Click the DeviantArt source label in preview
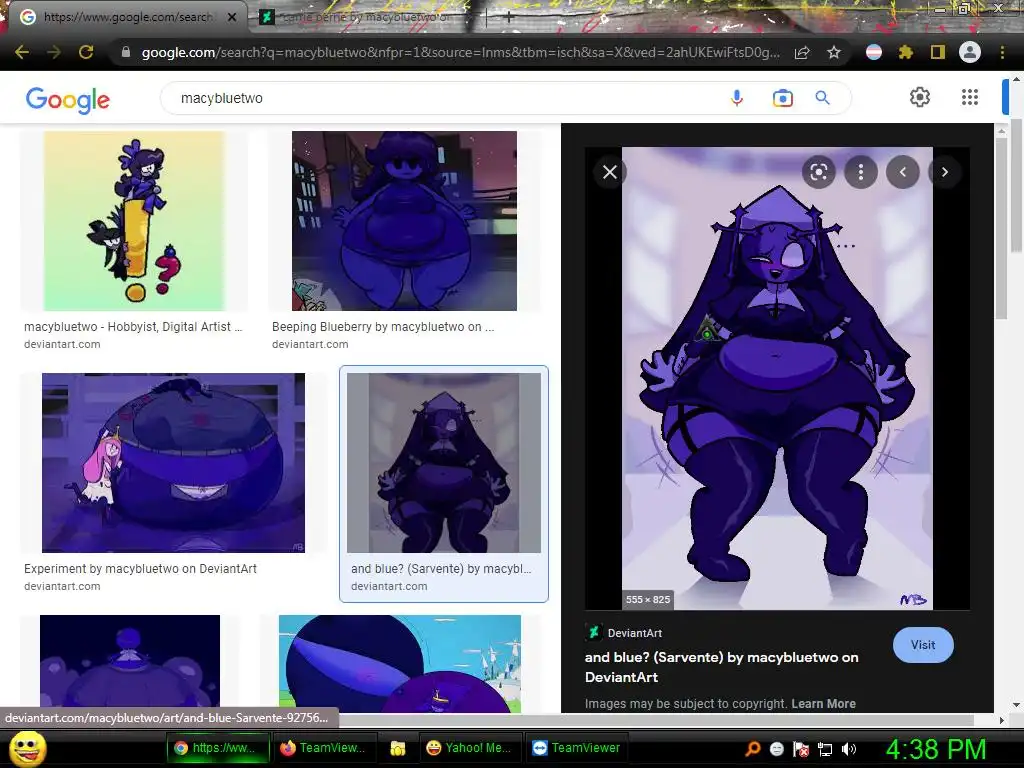Image resolution: width=1024 pixels, height=768 pixels. tap(635, 633)
